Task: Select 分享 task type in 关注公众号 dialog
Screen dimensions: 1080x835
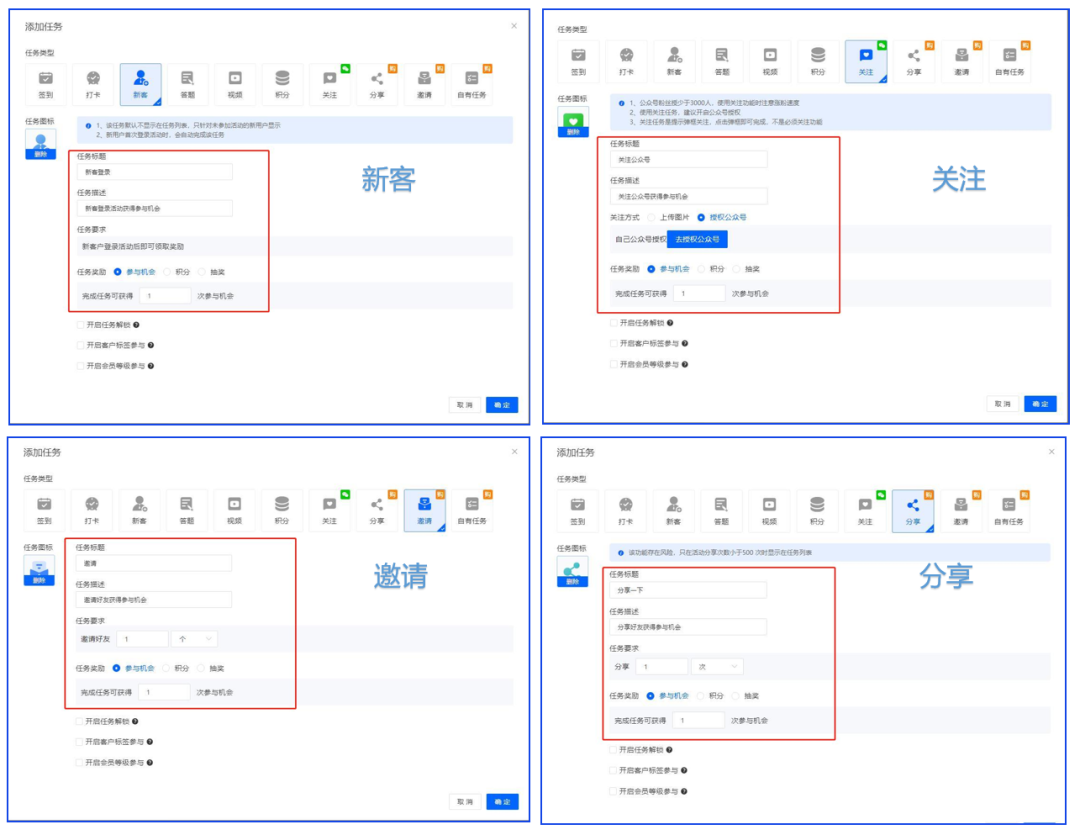Action: click(x=913, y=61)
